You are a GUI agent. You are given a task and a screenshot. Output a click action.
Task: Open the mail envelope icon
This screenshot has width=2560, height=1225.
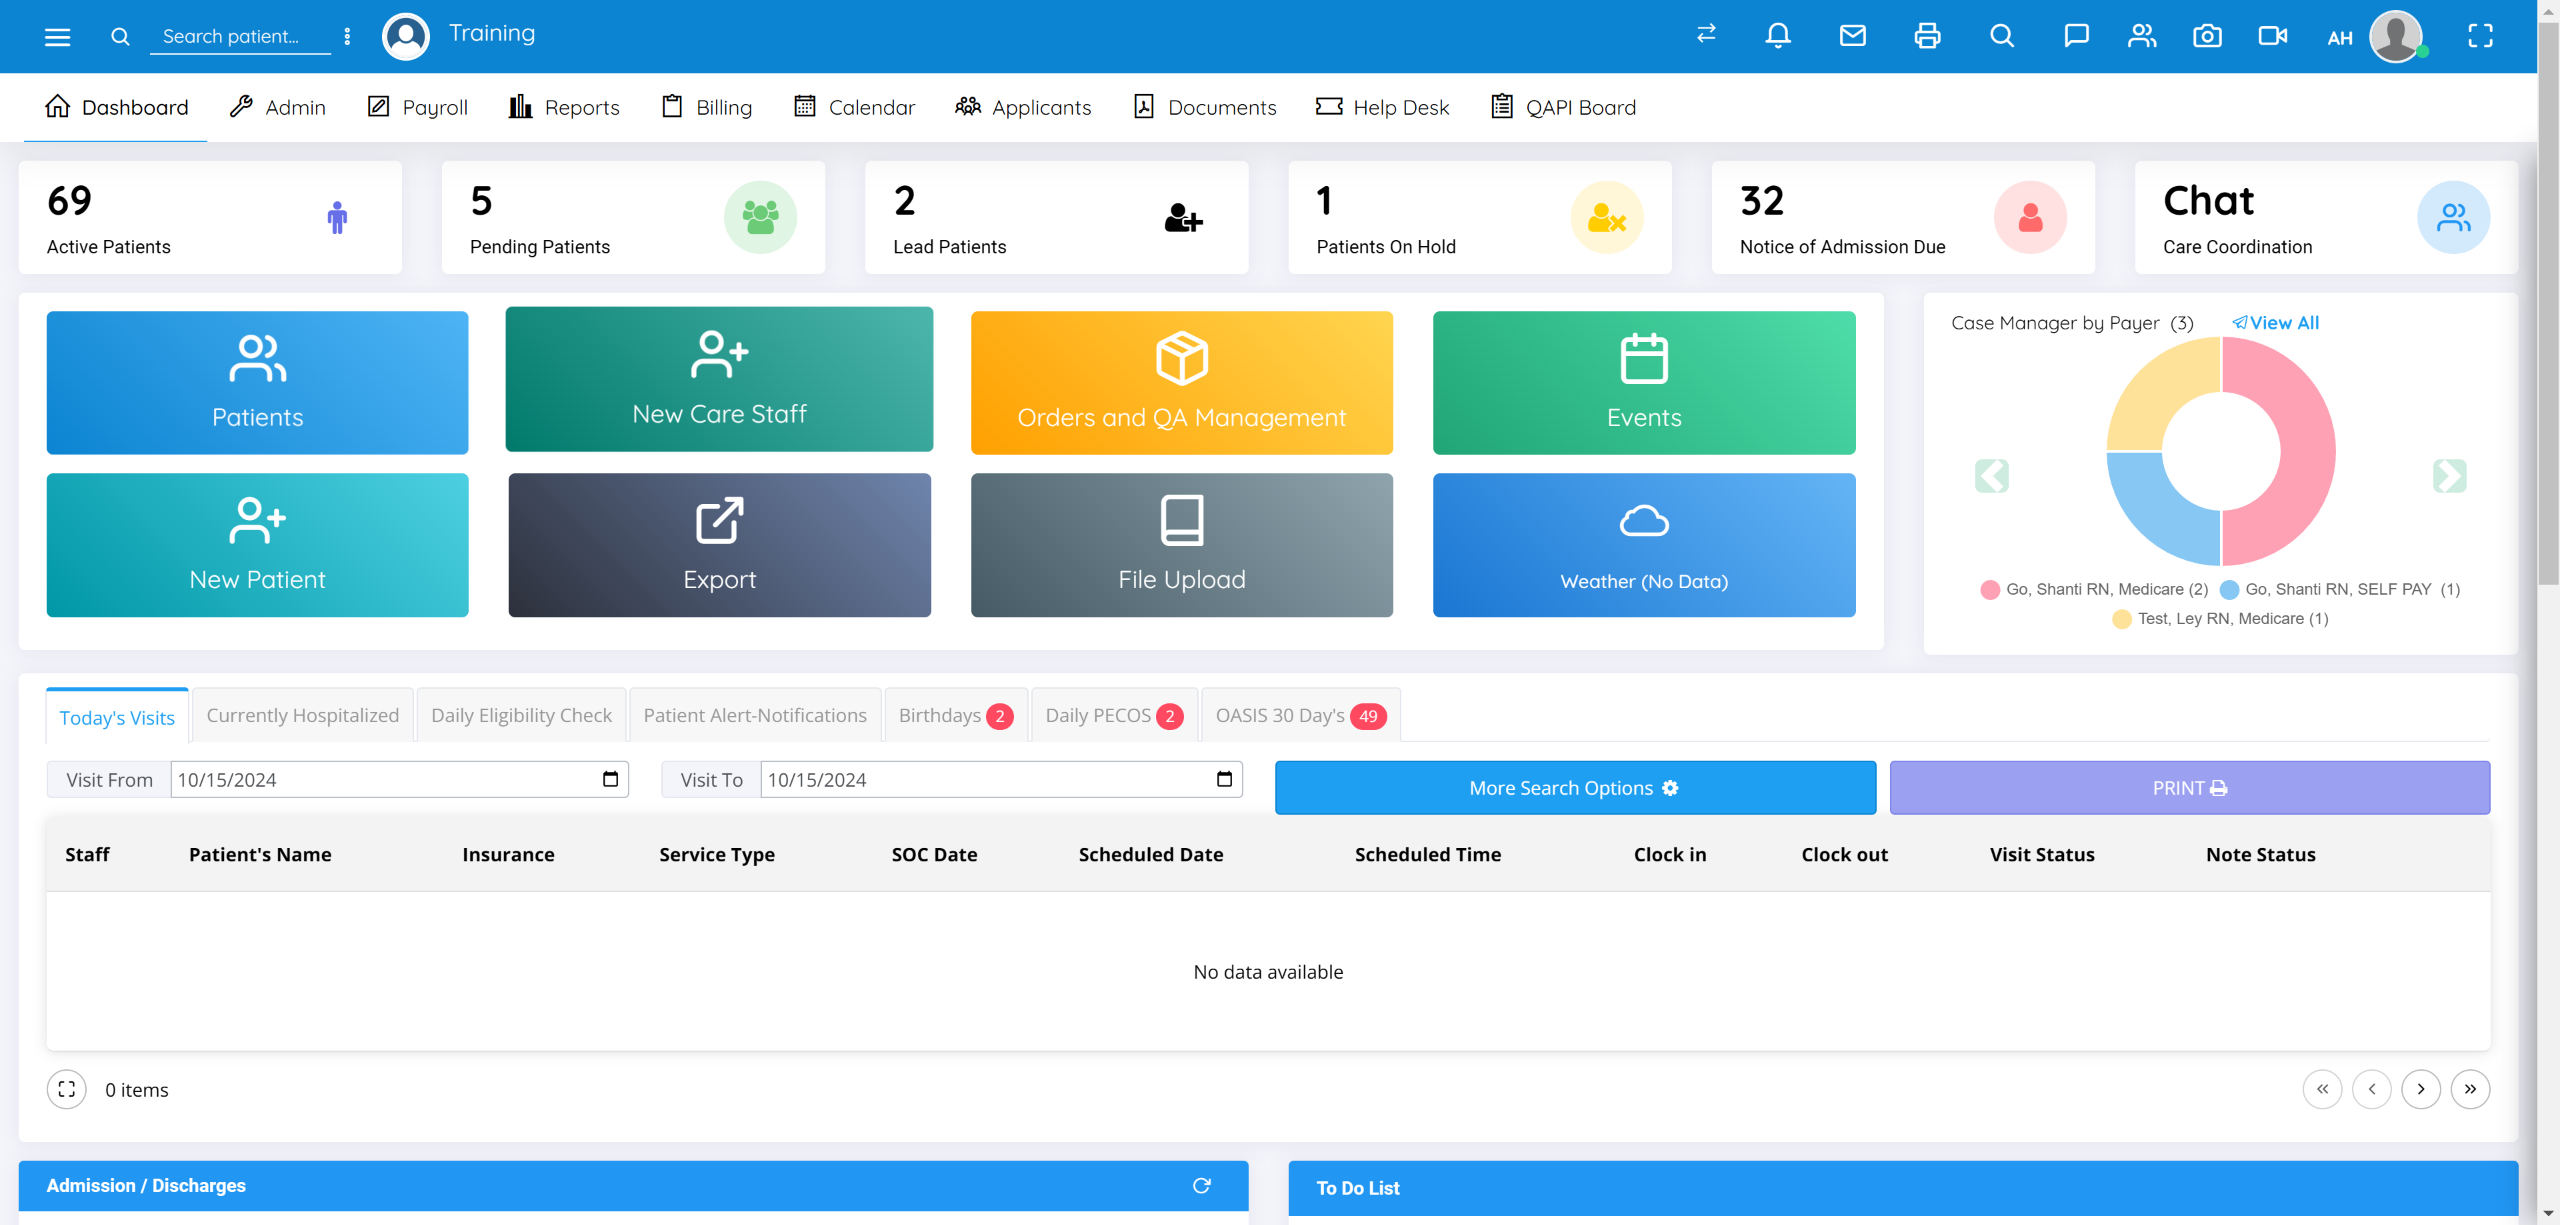(x=1852, y=36)
